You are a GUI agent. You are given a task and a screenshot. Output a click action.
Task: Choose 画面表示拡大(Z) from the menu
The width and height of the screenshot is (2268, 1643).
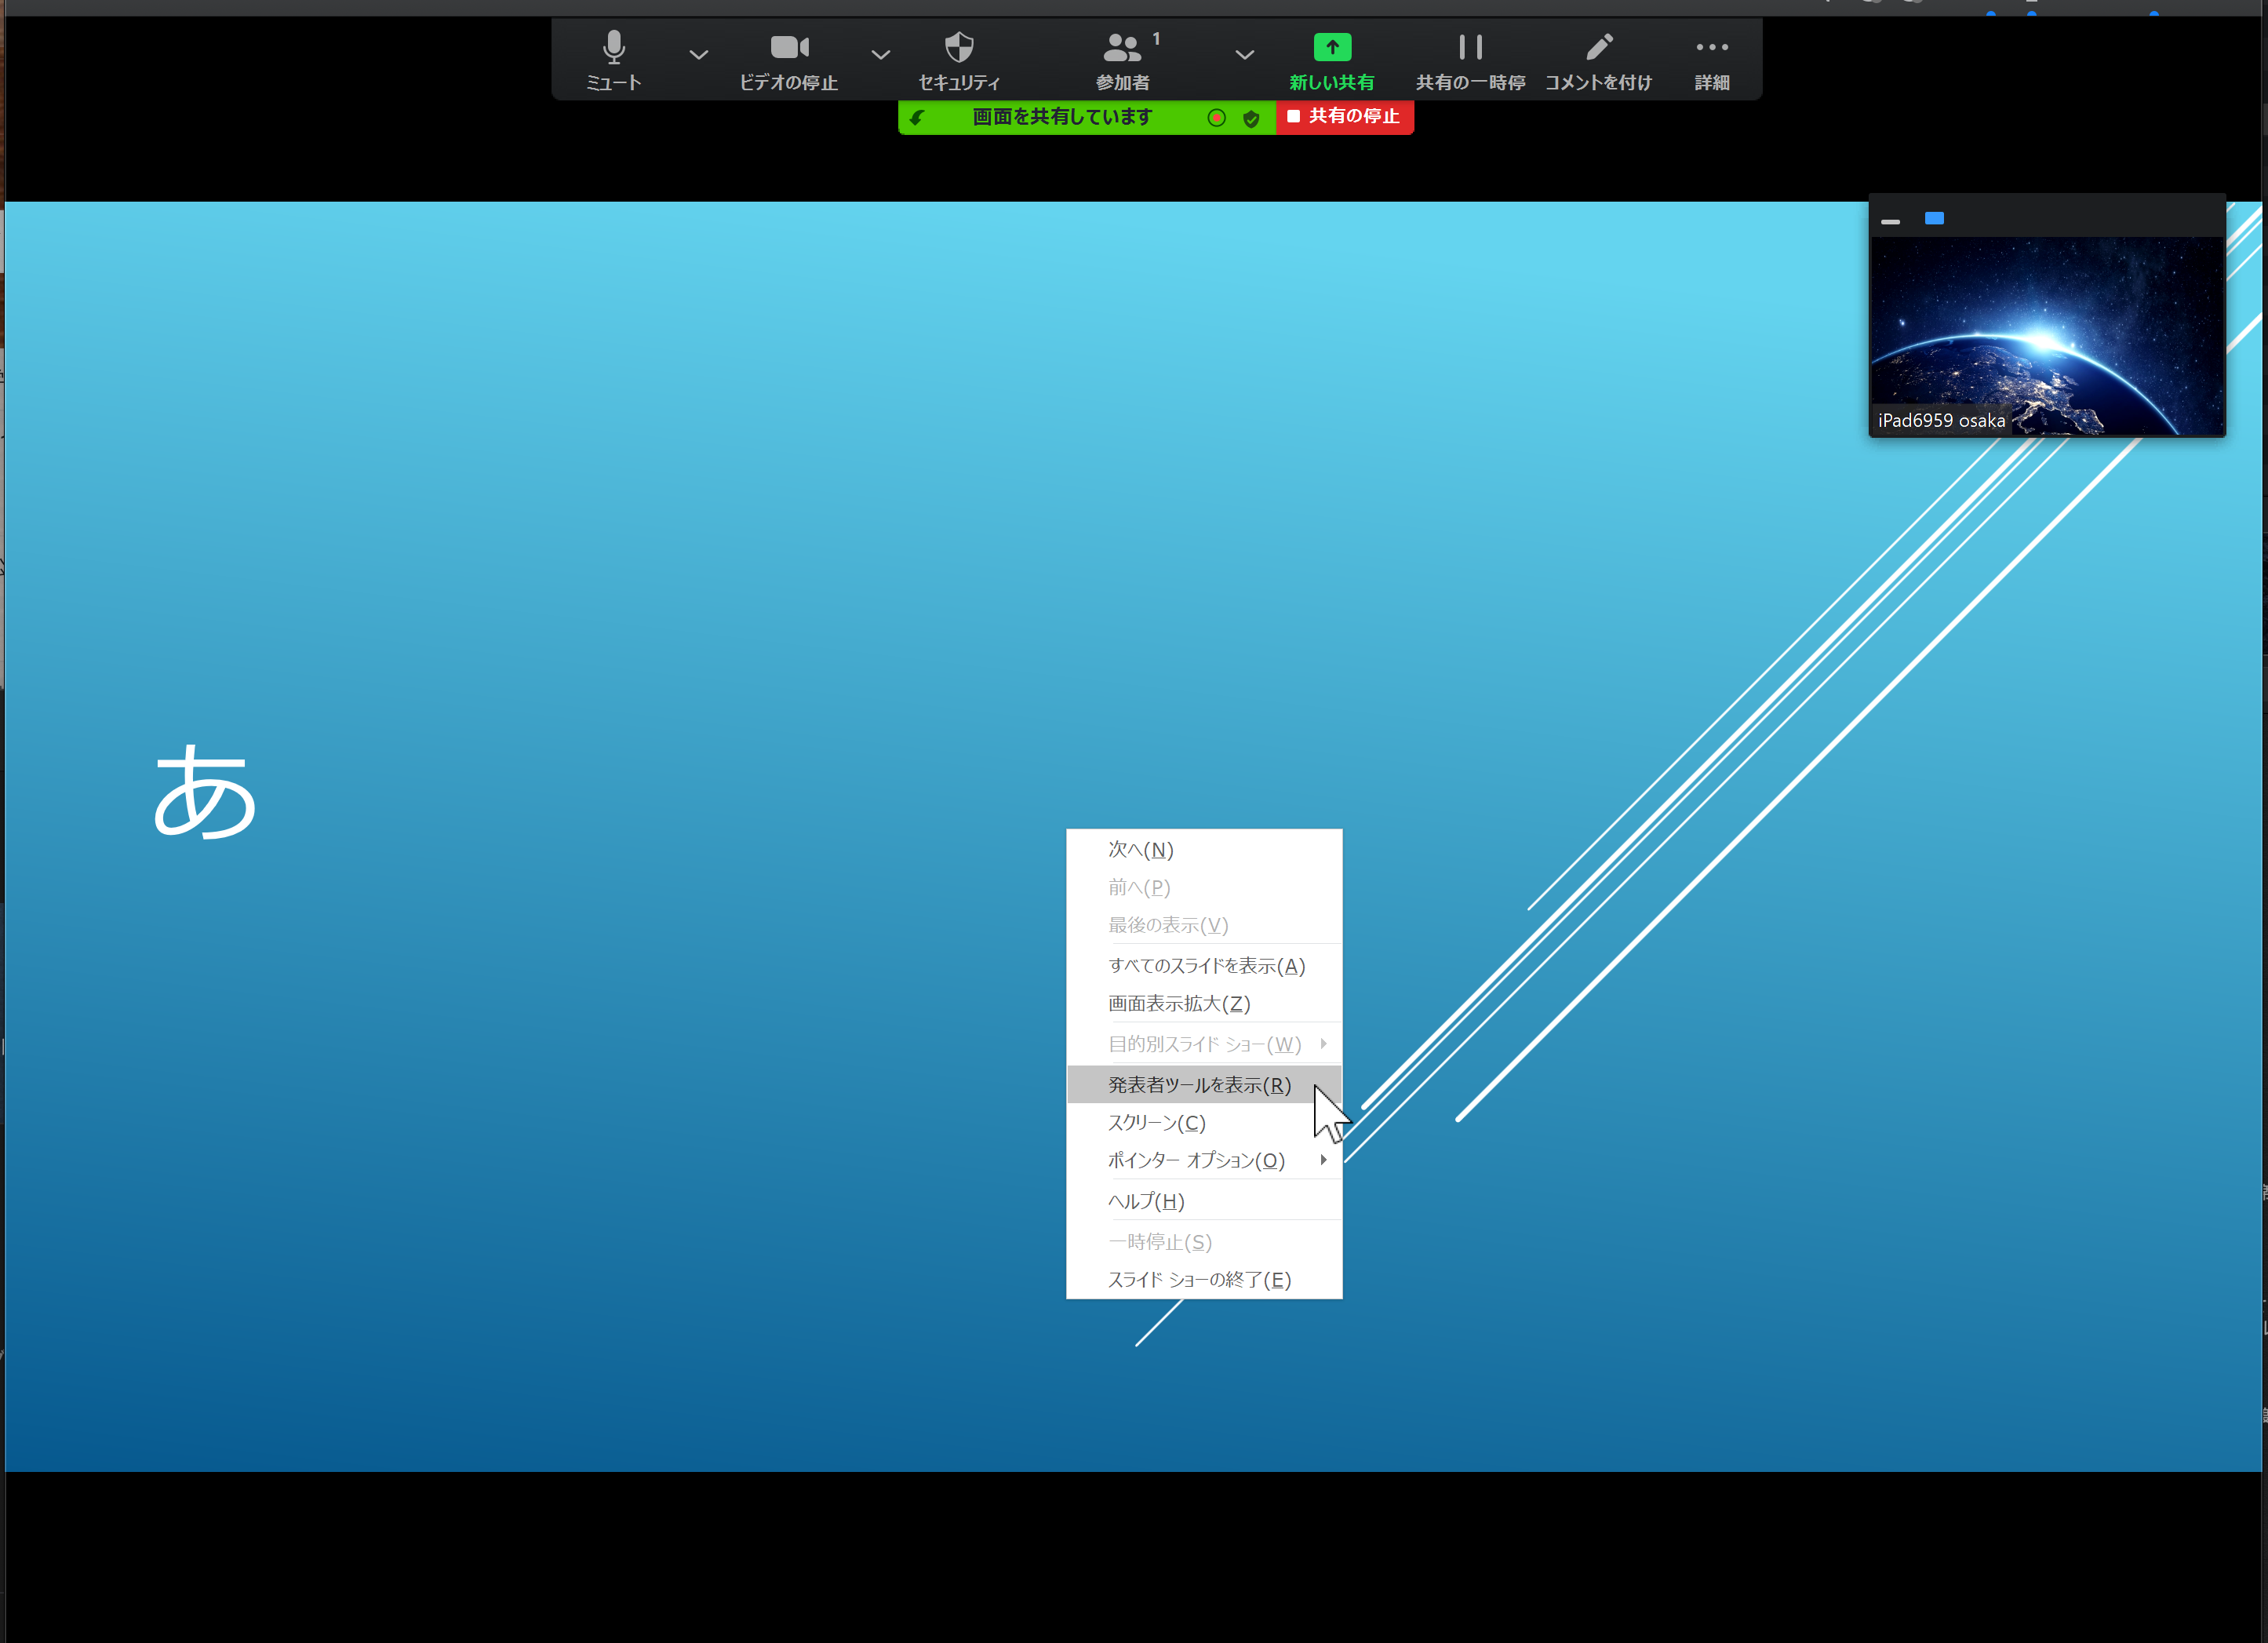1204,1003
